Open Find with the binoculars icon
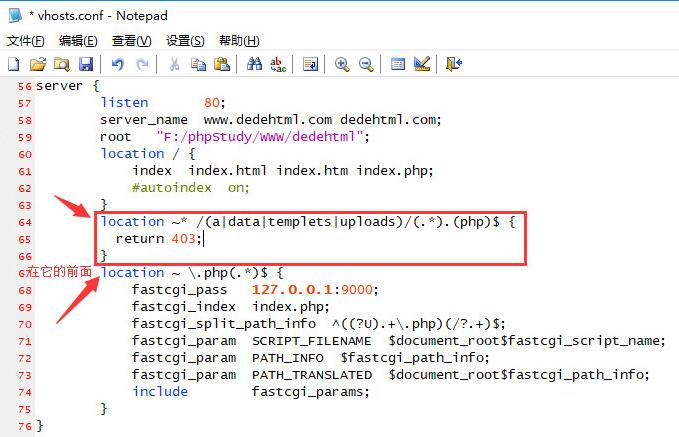 coord(254,64)
